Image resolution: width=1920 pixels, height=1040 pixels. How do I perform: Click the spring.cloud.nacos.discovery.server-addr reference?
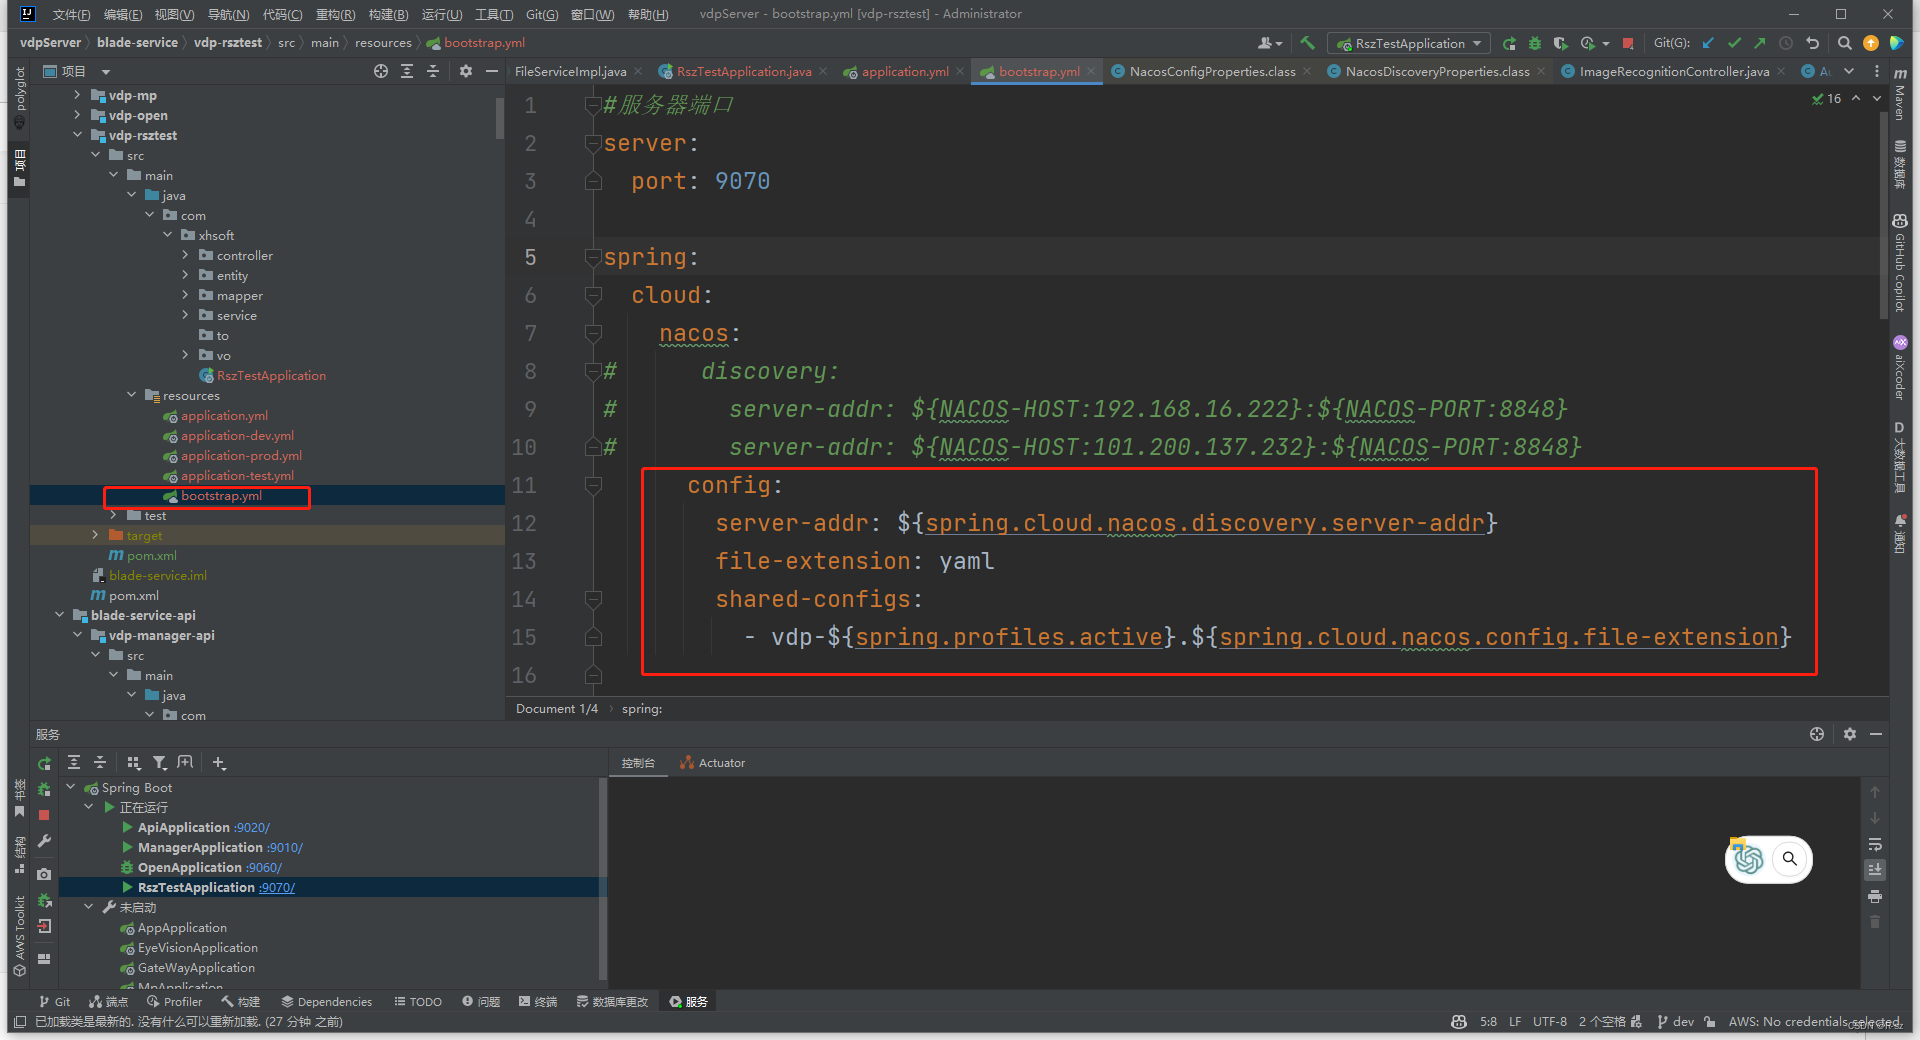point(1204,522)
